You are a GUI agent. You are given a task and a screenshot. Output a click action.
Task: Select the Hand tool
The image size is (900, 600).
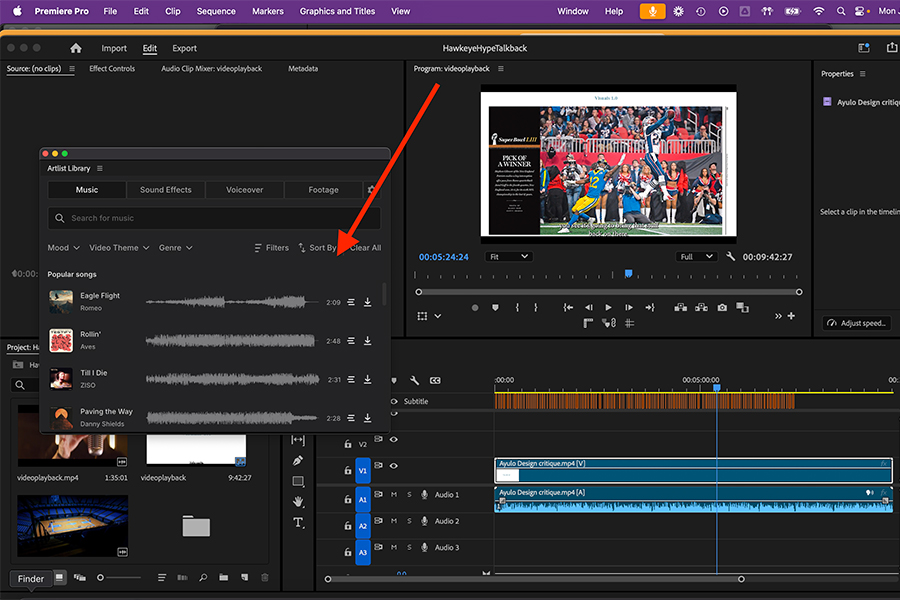(298, 502)
